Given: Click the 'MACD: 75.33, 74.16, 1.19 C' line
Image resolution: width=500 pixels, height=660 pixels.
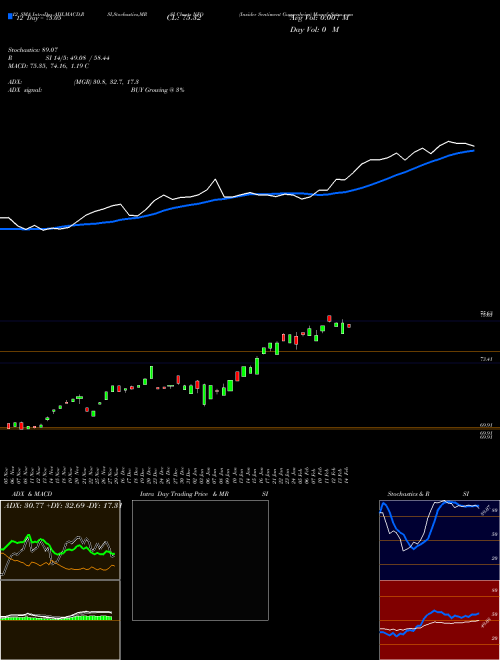Looking at the screenshot, I should point(48,66).
